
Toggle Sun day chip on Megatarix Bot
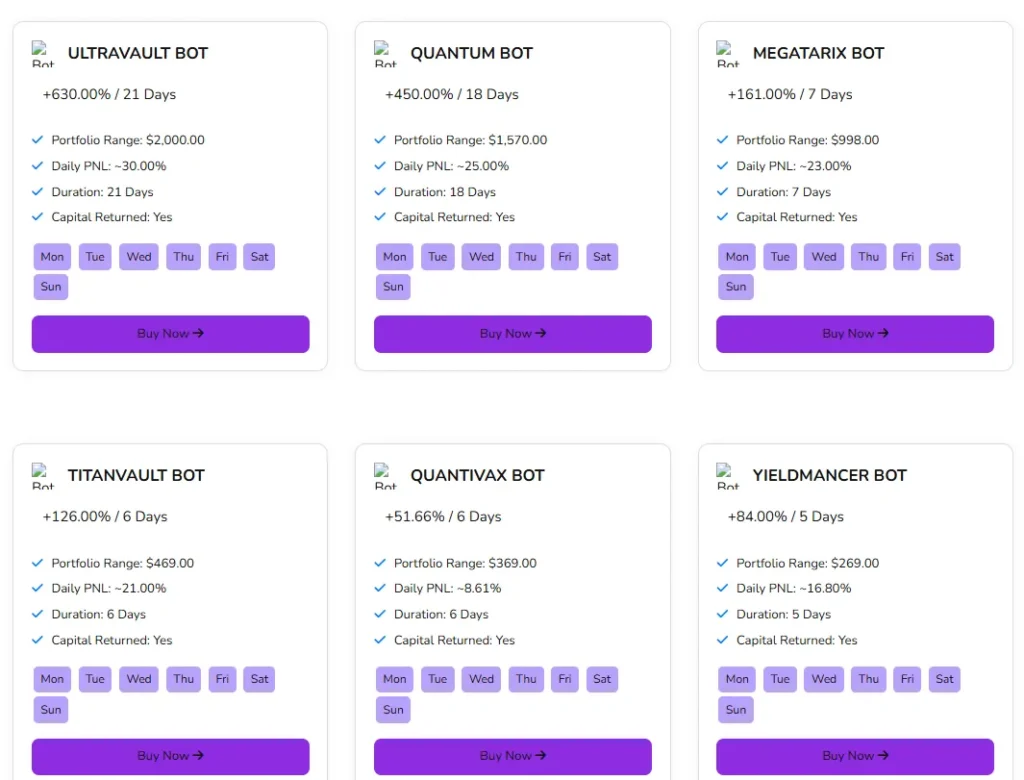click(x=736, y=287)
